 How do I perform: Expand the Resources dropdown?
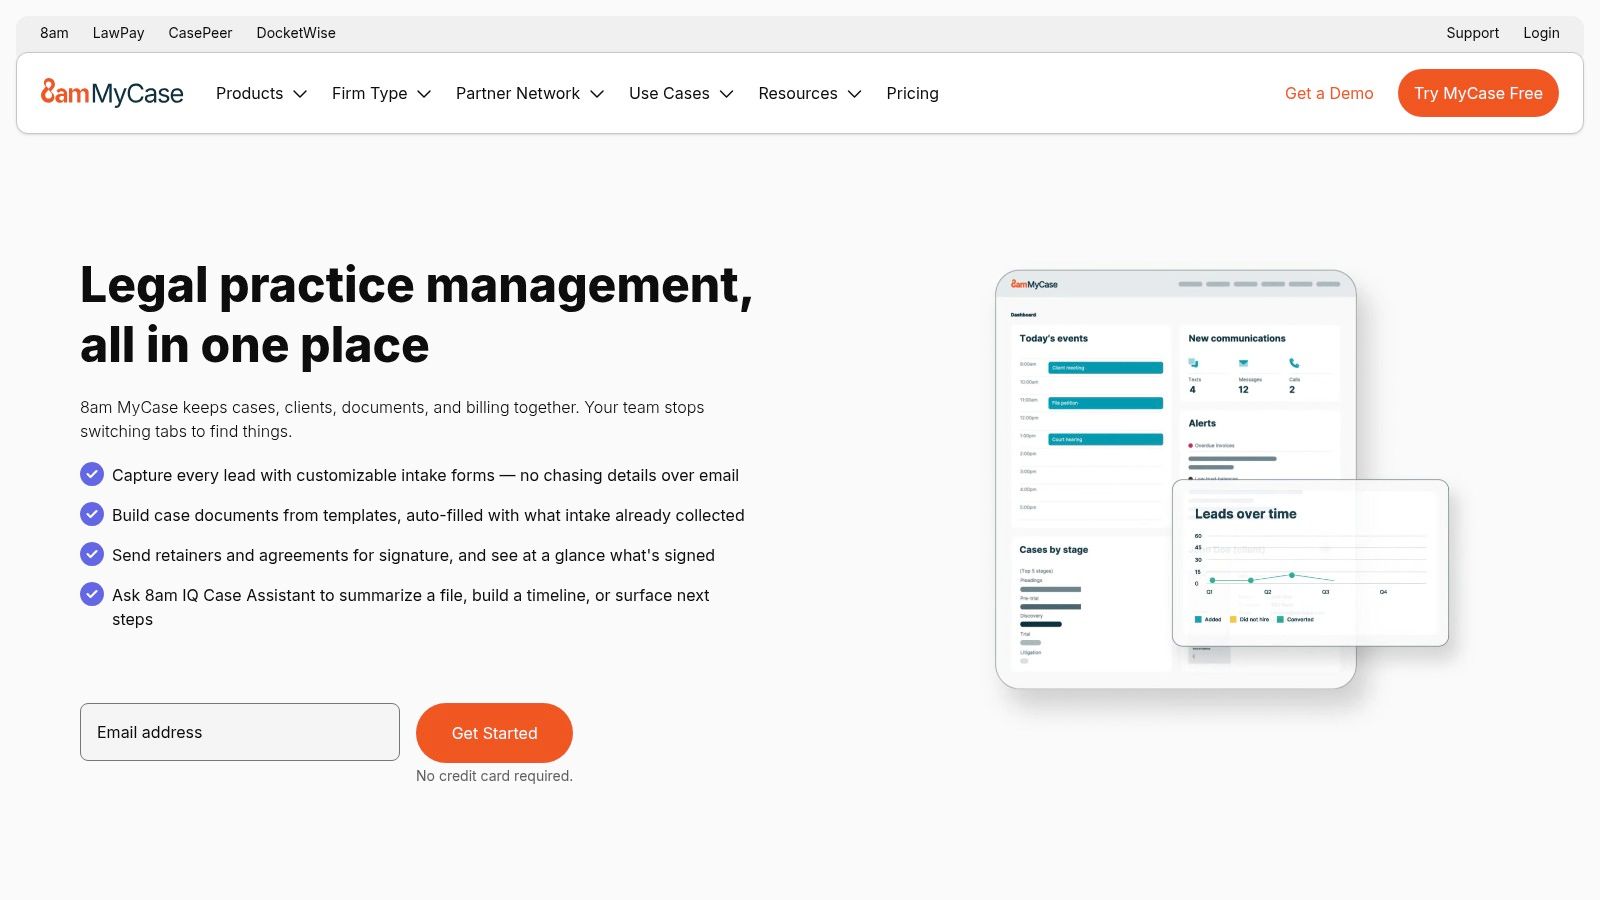pos(810,93)
